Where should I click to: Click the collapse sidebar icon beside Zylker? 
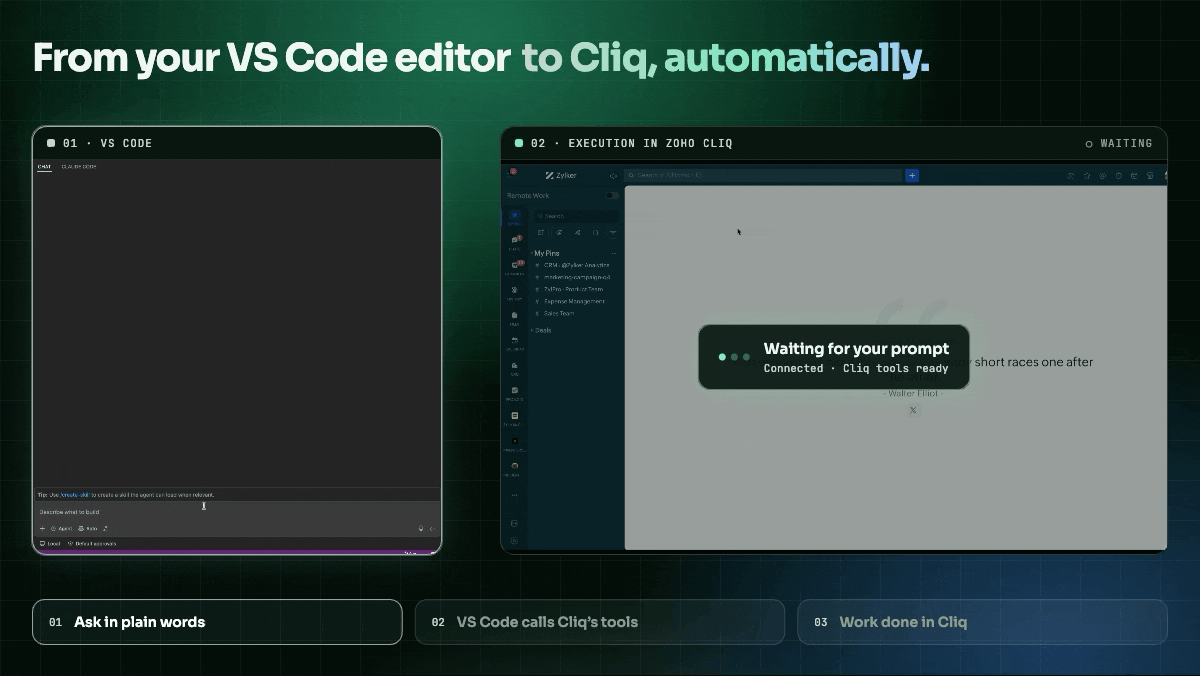click(x=613, y=176)
